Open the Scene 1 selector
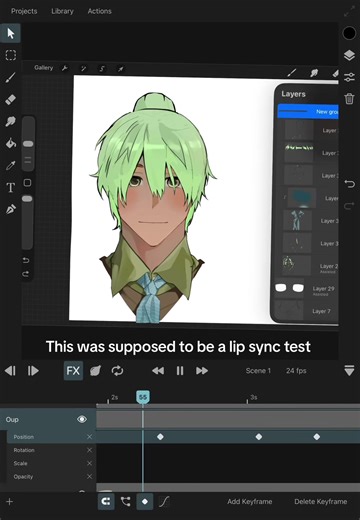This screenshot has width=360, height=520. pos(258,371)
